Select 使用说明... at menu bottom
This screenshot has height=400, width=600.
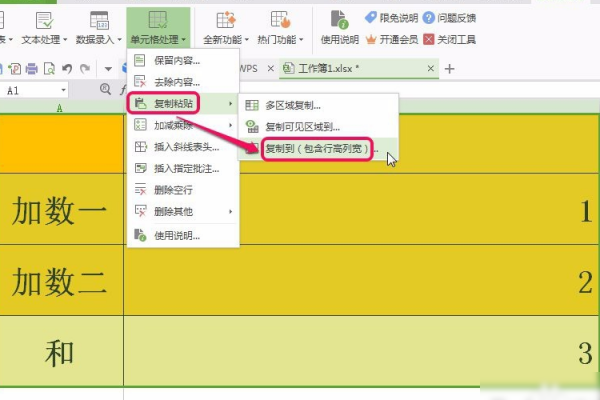click(183, 235)
